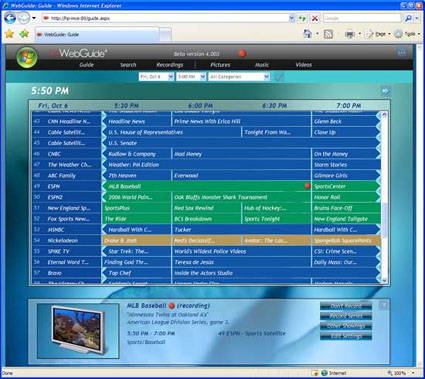425x379 pixels.
Task: Open the Tools menu in command bar
Action: (x=407, y=34)
